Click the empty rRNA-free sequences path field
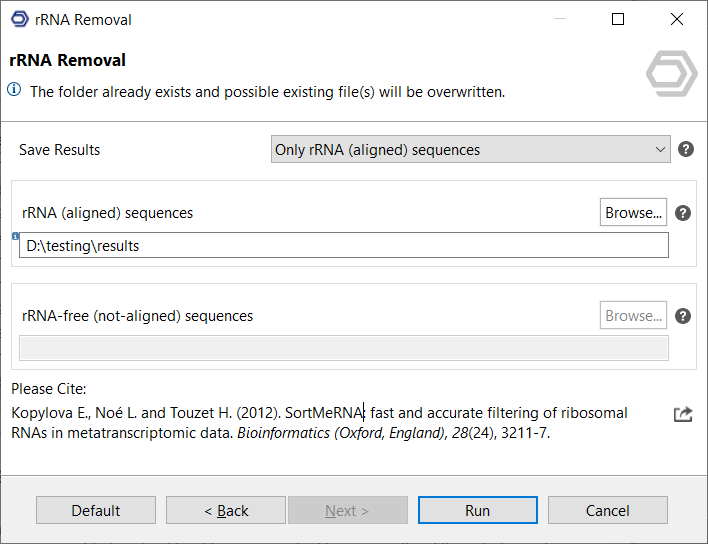Screen dimensions: 708x544 tap(343, 348)
